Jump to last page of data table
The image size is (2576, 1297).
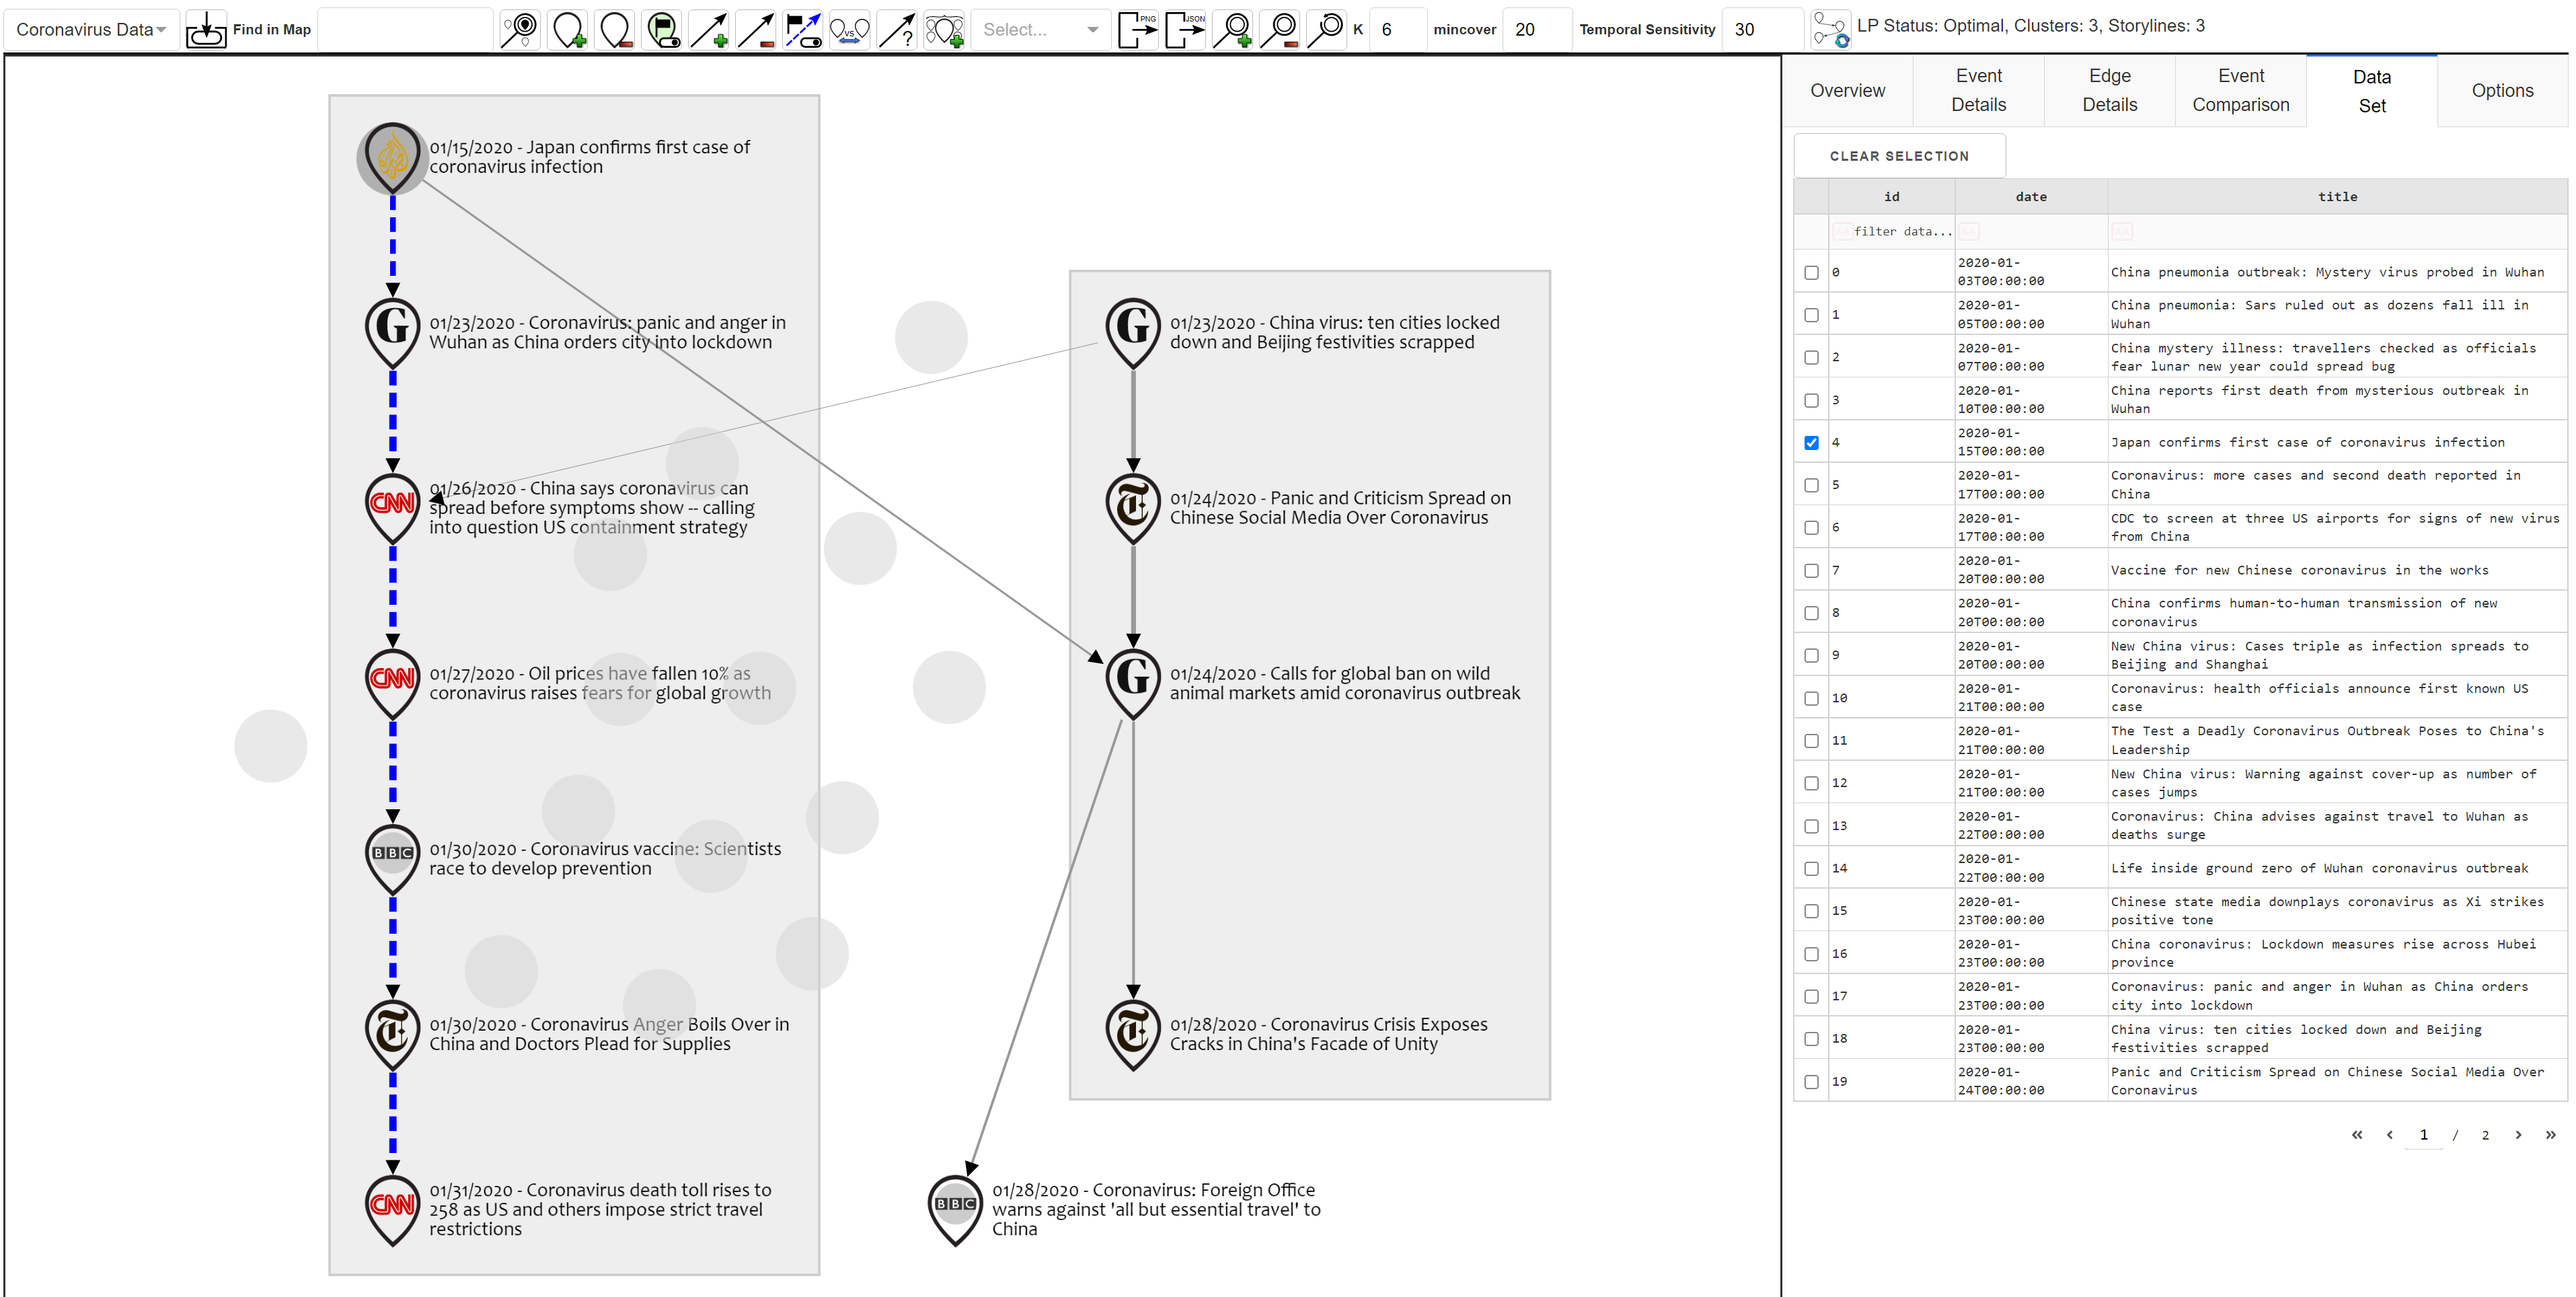[x=2550, y=1135]
